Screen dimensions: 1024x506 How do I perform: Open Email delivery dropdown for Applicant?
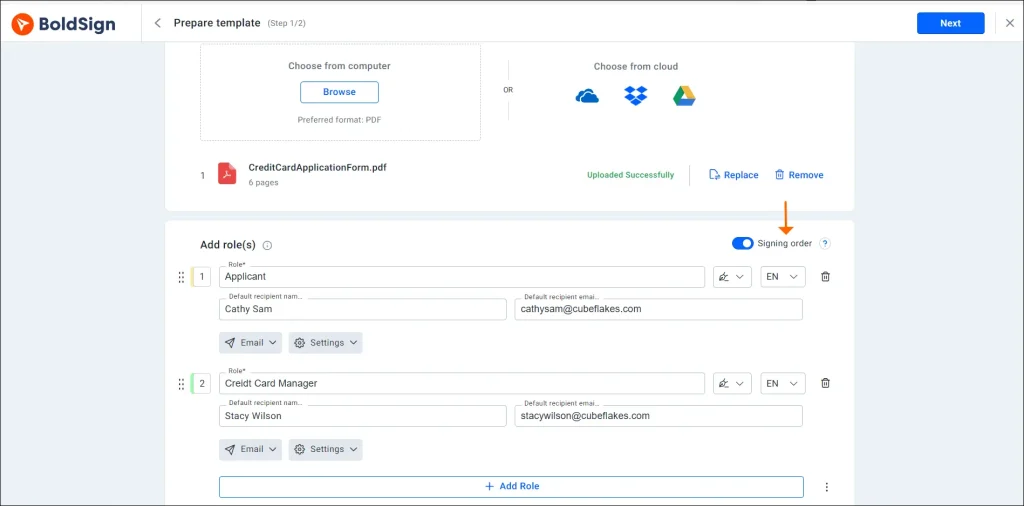click(250, 343)
